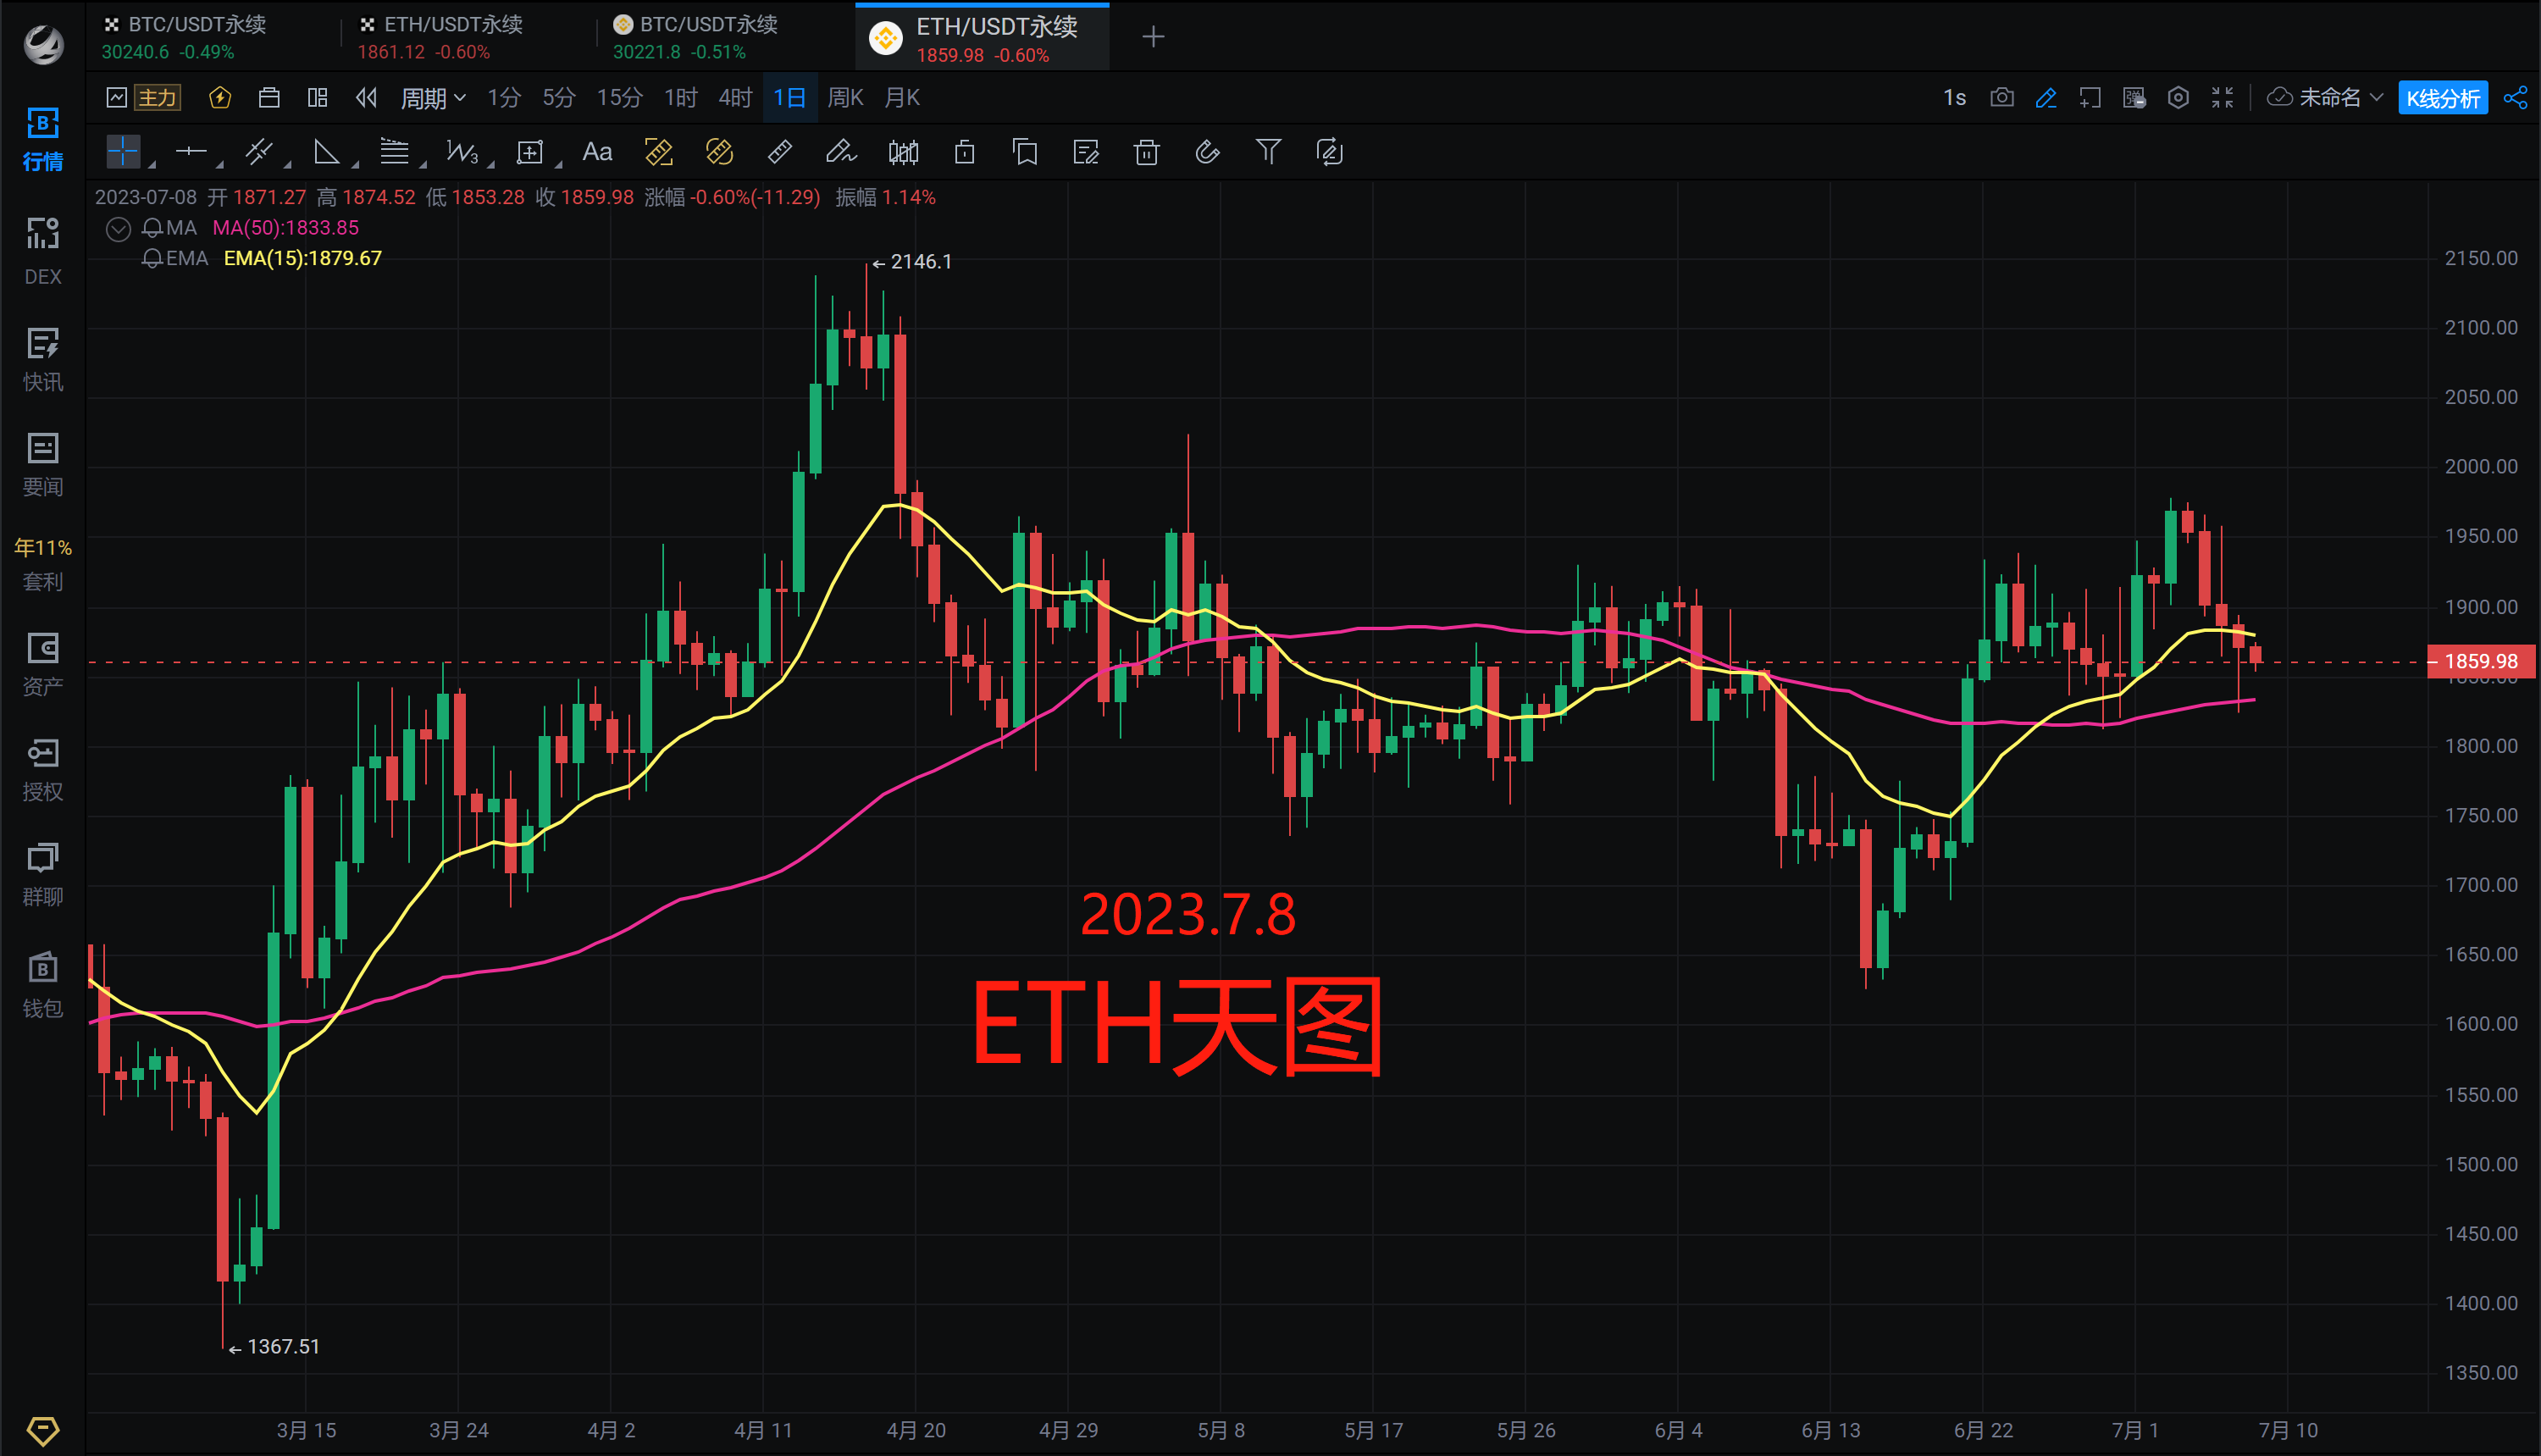Collapse the indicator legend chevron circle
Screen dimensions: 2541x1456
[x=118, y=229]
